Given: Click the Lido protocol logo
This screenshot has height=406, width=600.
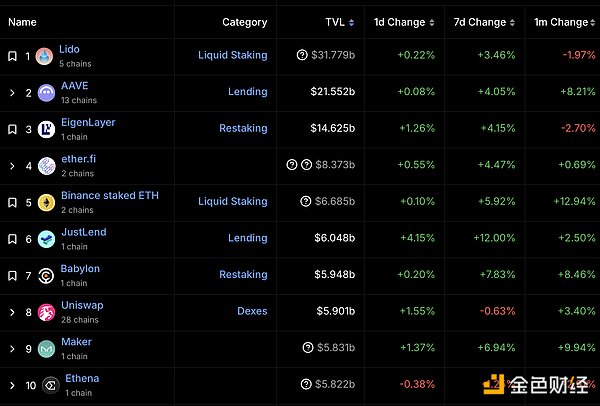Looking at the screenshot, I should pyautogui.click(x=45, y=56).
